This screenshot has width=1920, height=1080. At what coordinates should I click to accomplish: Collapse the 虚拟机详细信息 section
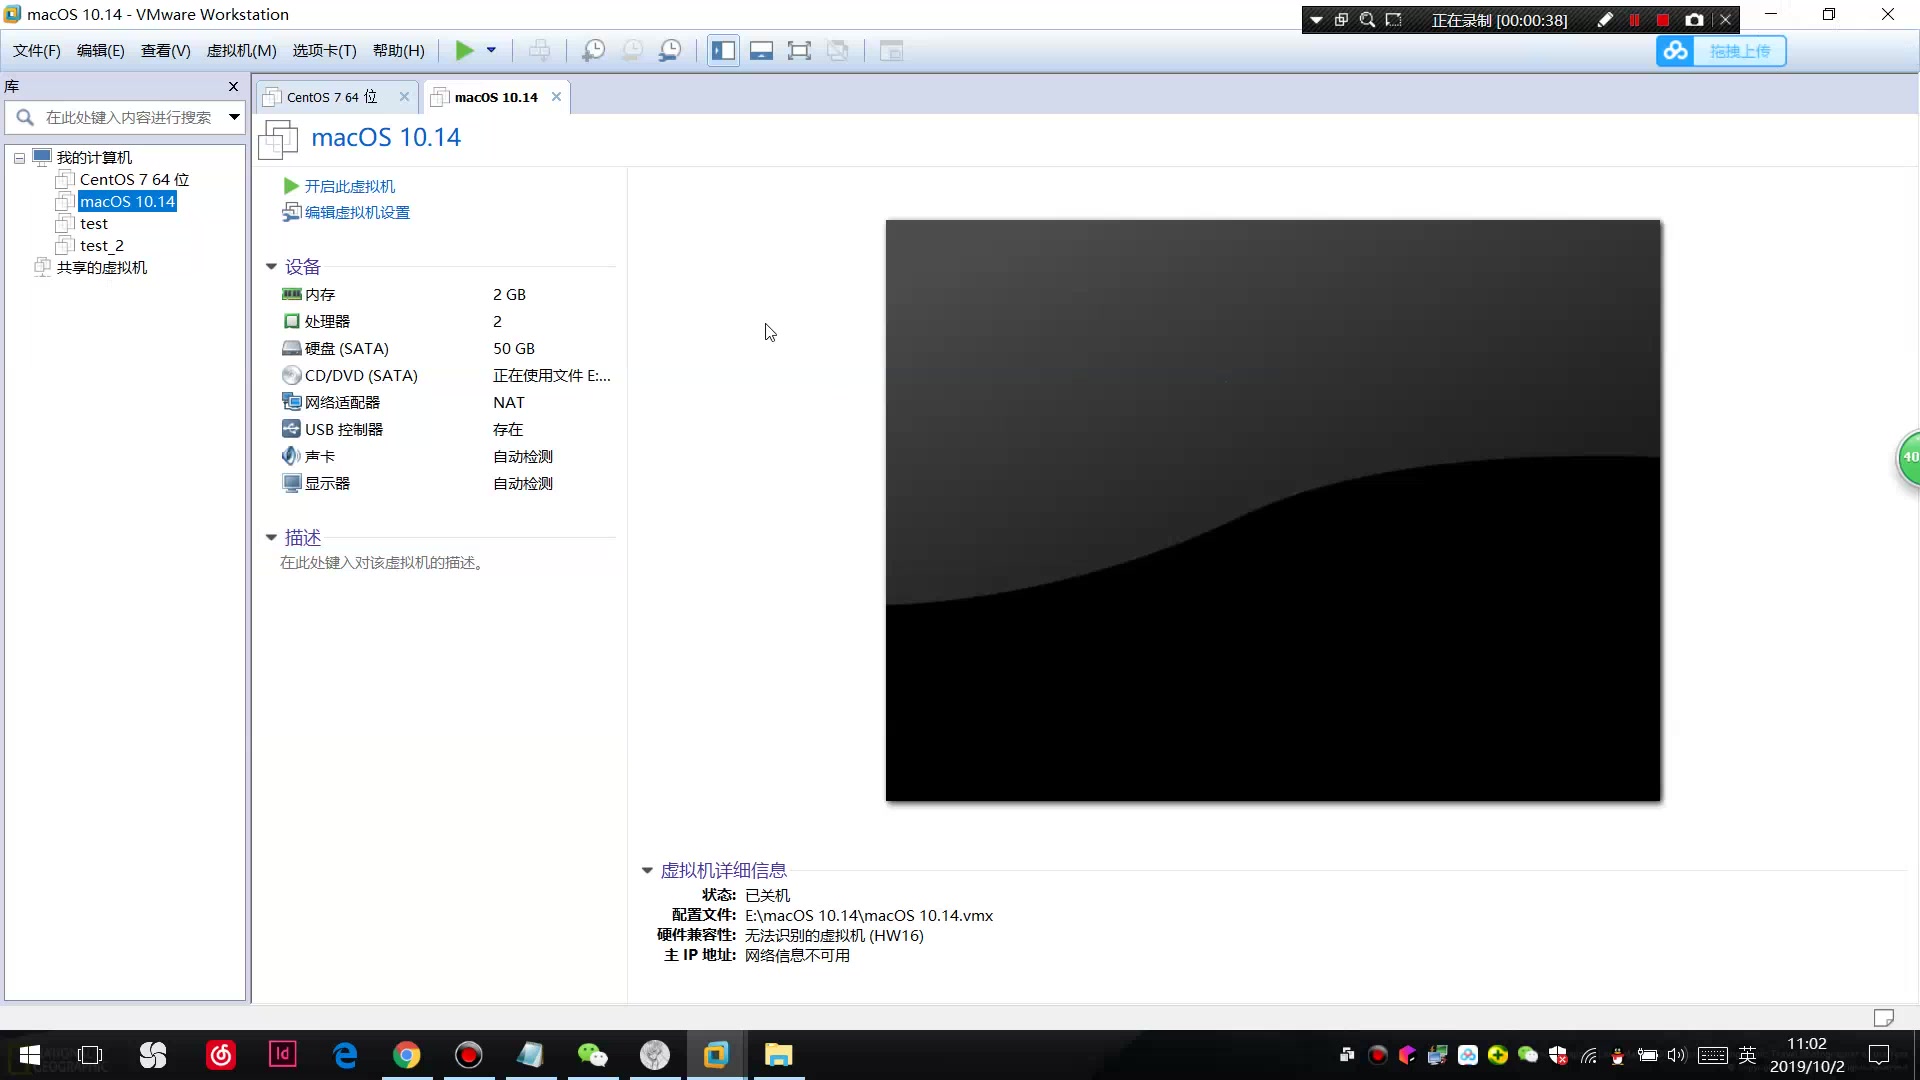647,871
